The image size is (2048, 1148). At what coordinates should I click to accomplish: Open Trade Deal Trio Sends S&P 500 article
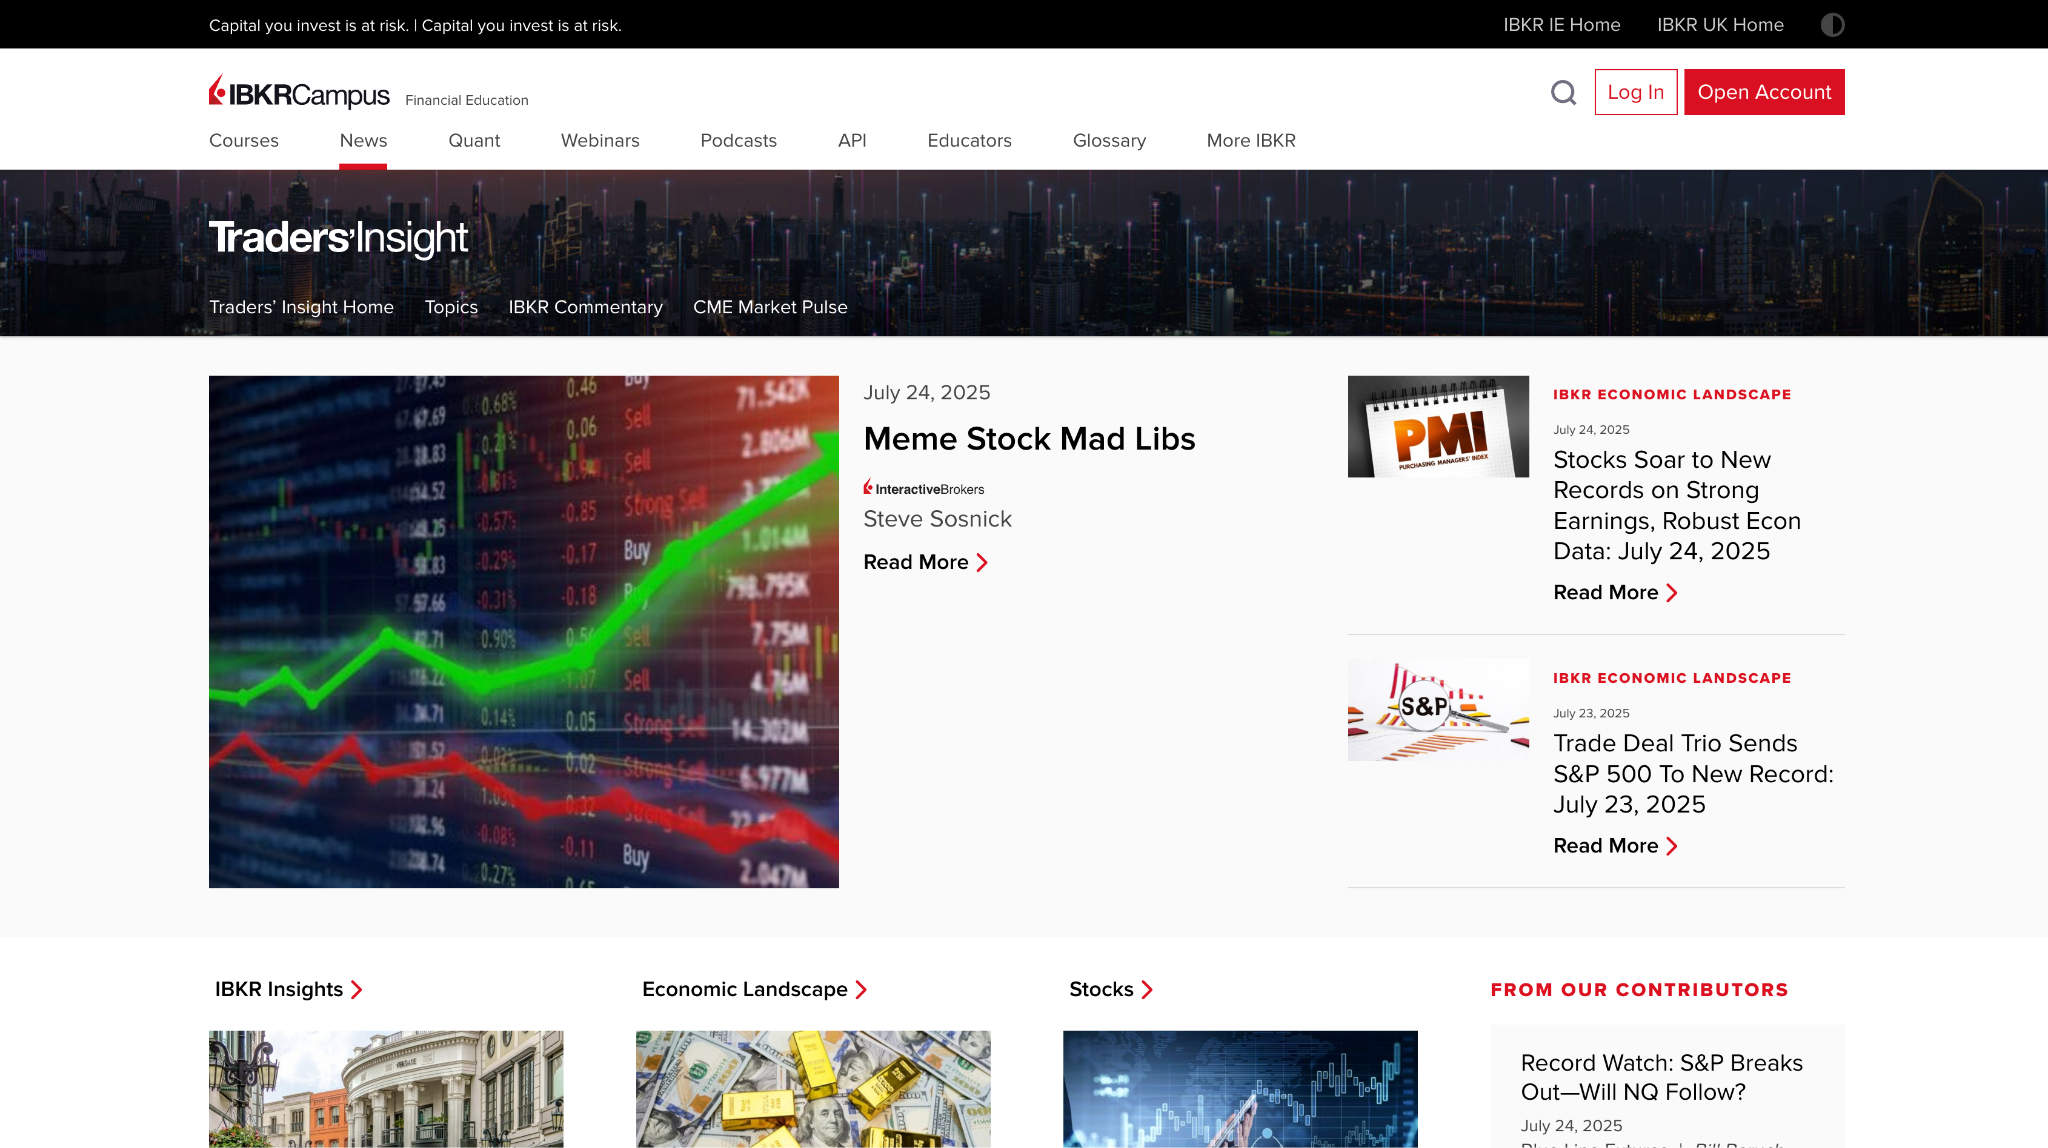[1693, 774]
